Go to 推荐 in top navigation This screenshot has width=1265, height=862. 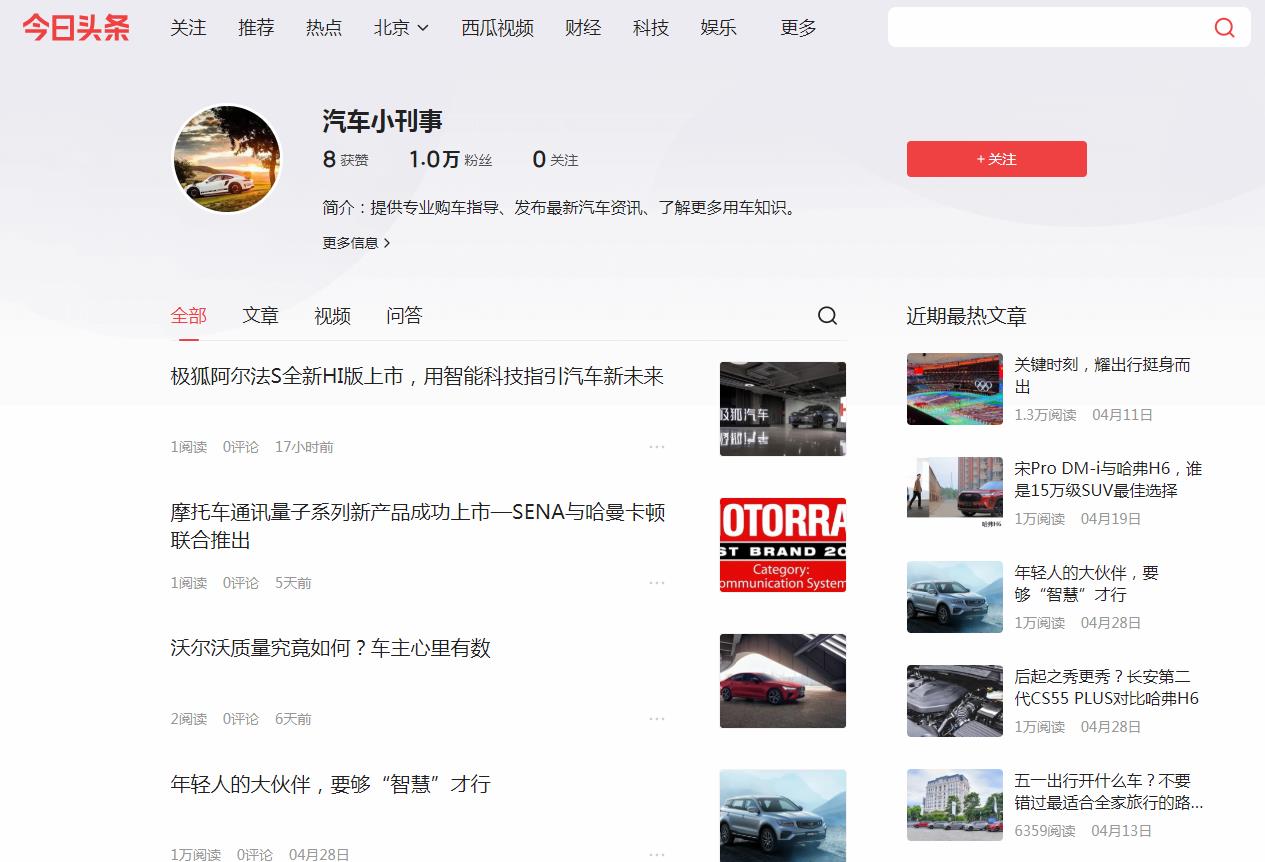[x=256, y=28]
